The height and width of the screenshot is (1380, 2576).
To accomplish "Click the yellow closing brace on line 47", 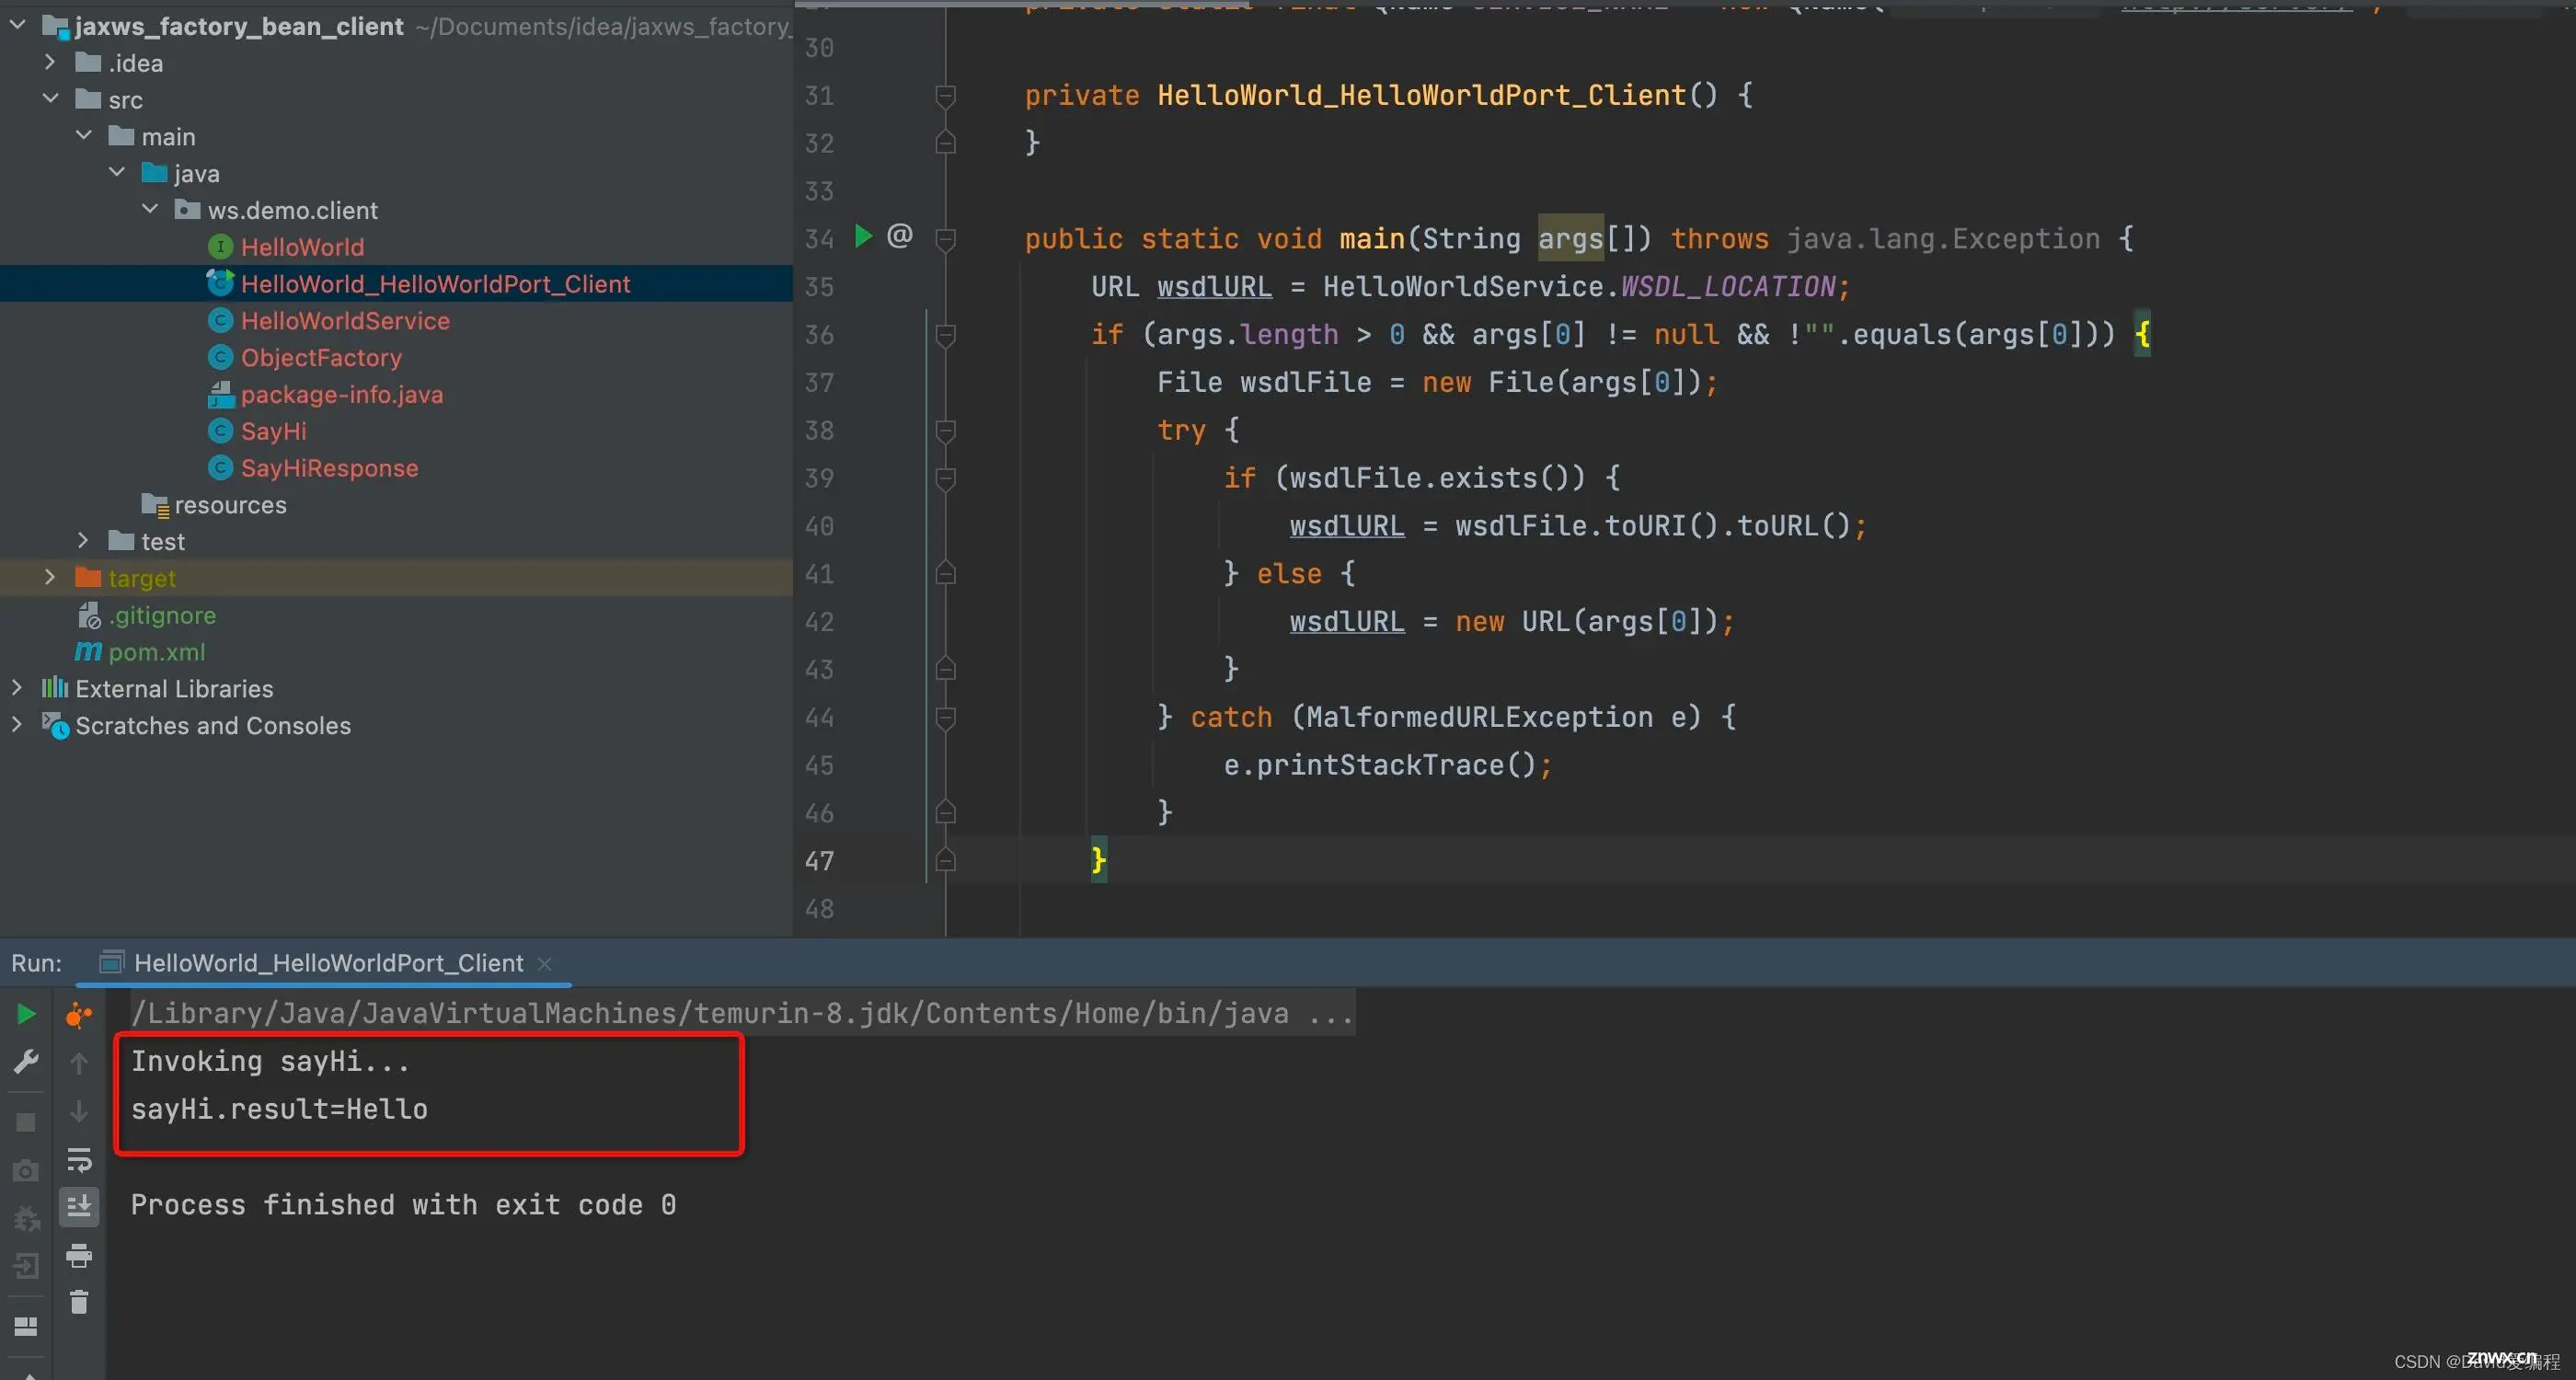I will 1098,859.
